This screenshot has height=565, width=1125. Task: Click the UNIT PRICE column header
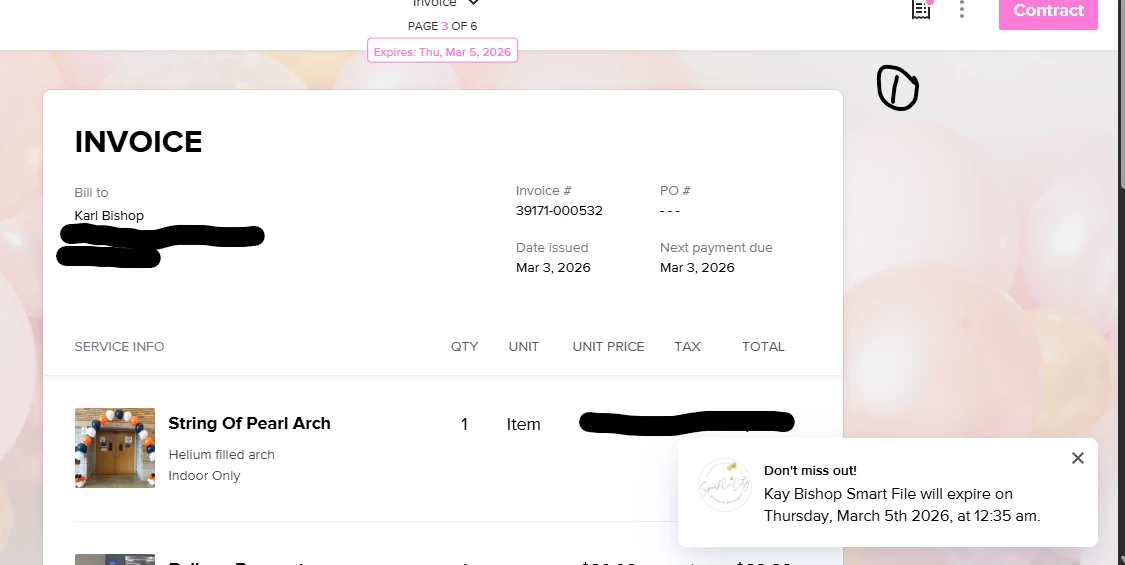tap(608, 347)
